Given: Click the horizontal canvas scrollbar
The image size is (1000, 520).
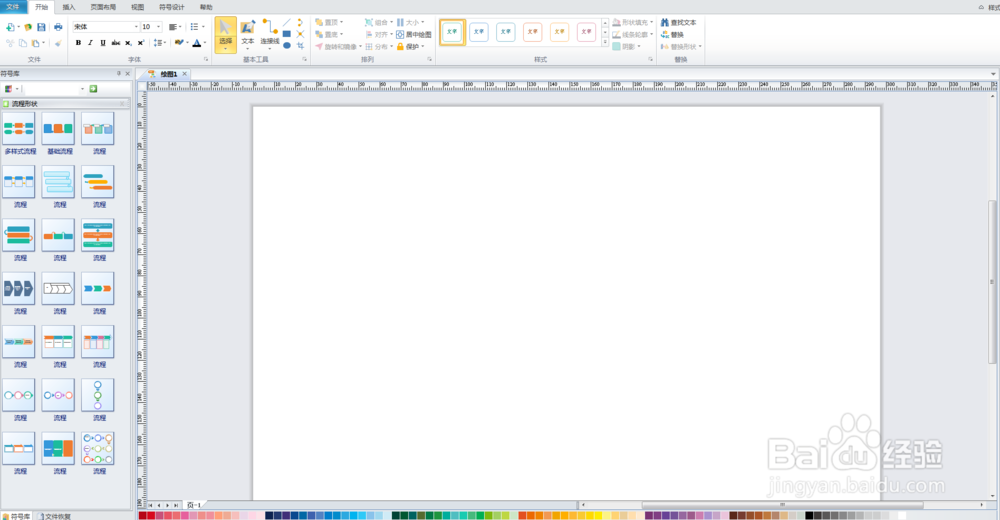Looking at the screenshot, I should coord(782,505).
